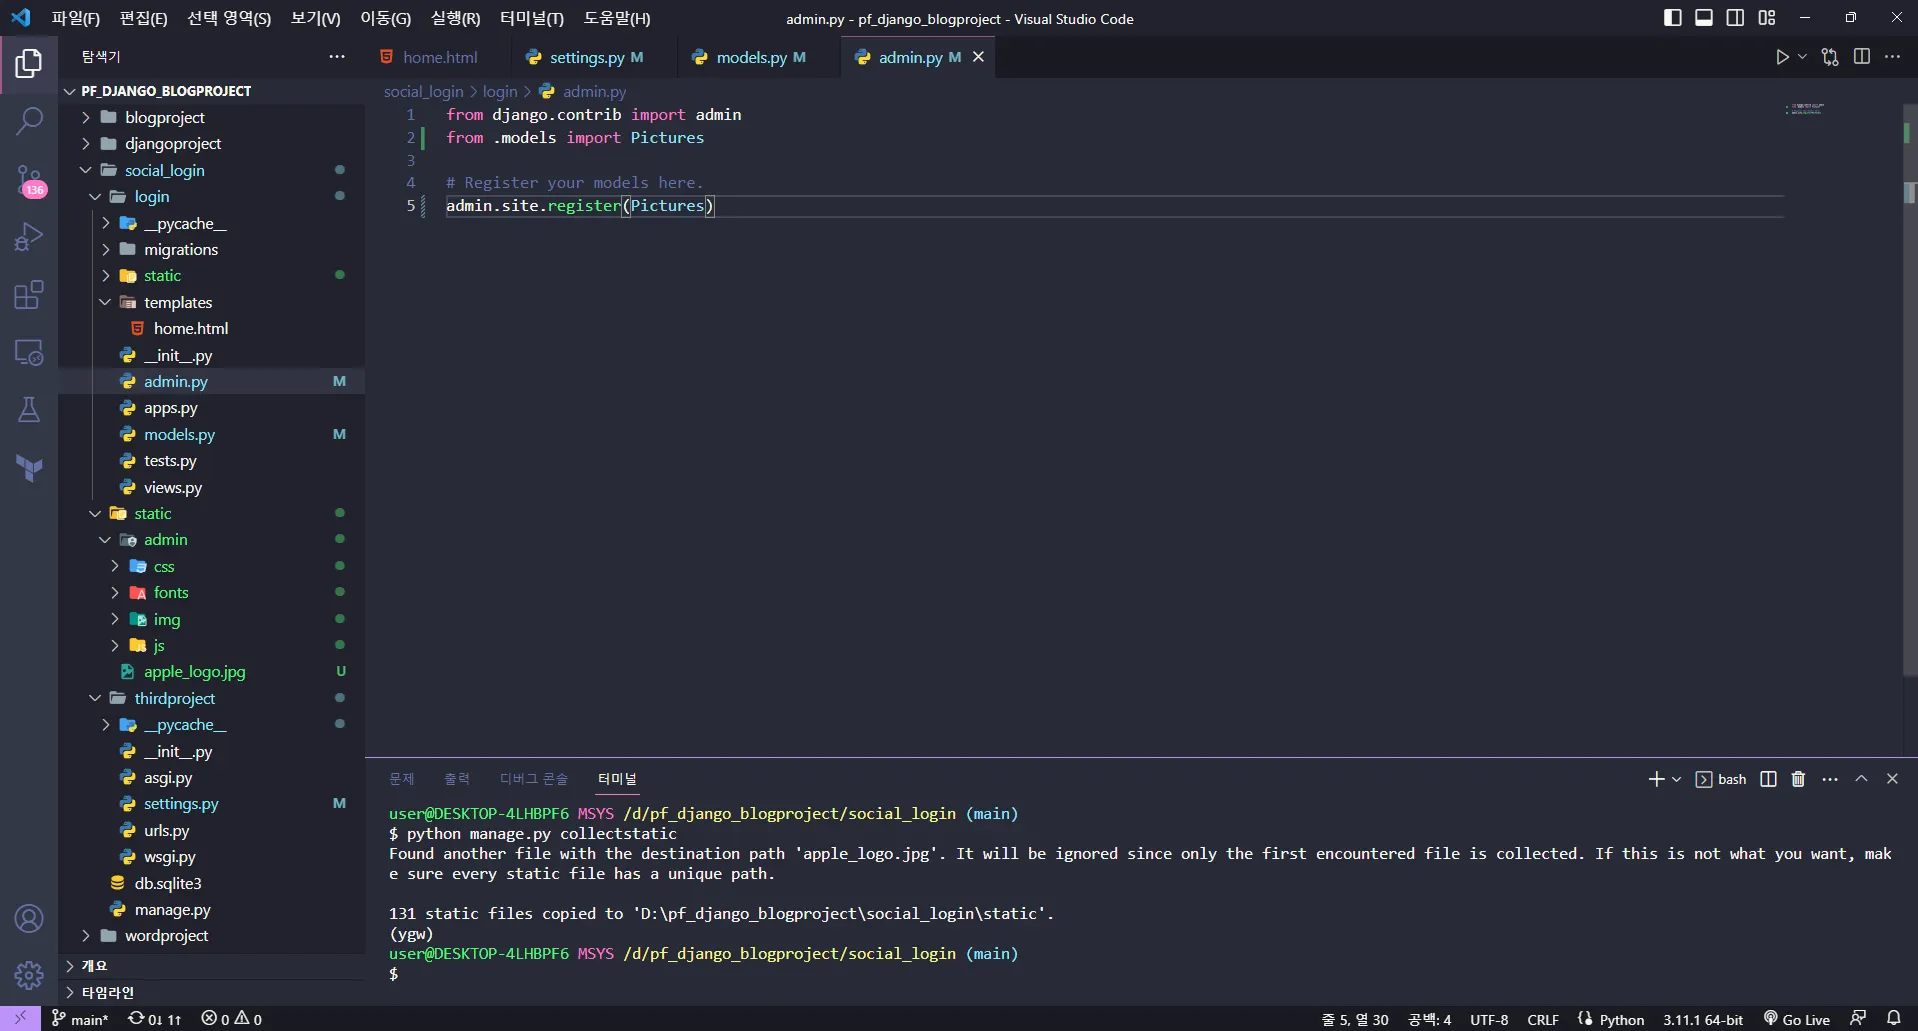Open editor more actions menu
Screen dimensions: 1918x1031
click(1893, 57)
